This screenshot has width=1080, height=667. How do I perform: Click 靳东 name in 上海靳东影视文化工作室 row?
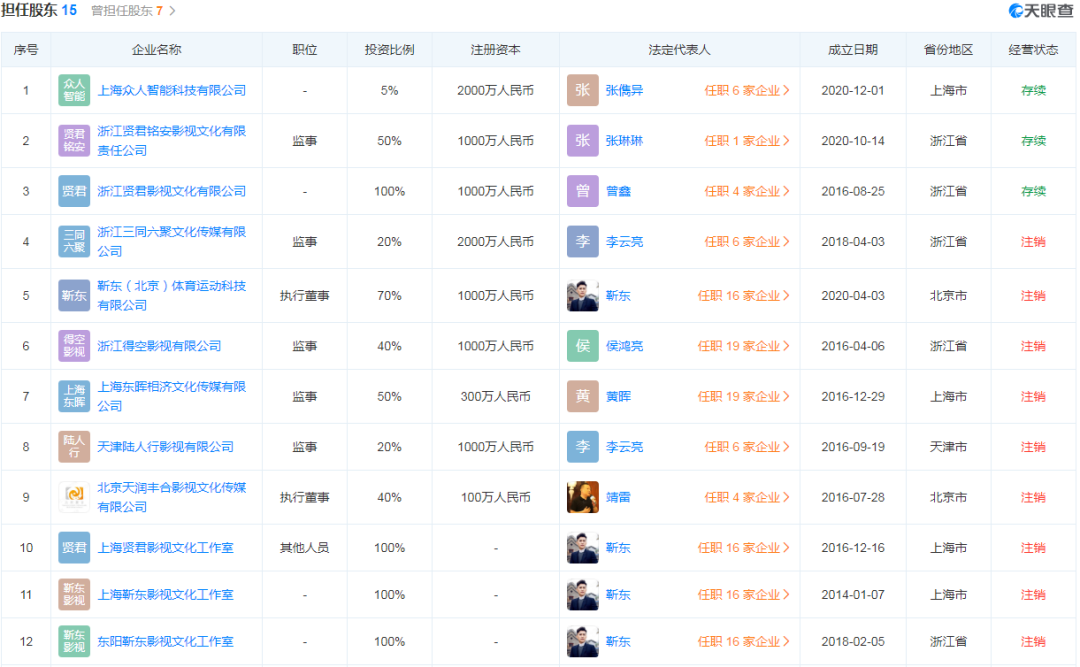[619, 595]
